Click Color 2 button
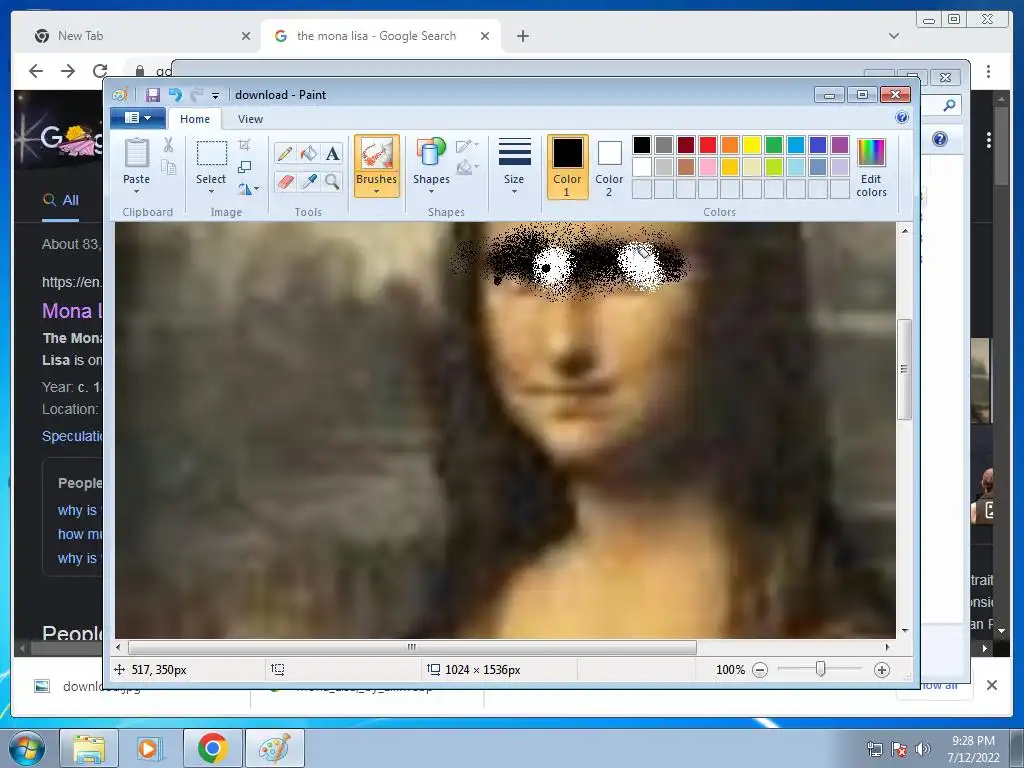Image resolution: width=1024 pixels, height=768 pixels. tap(609, 167)
